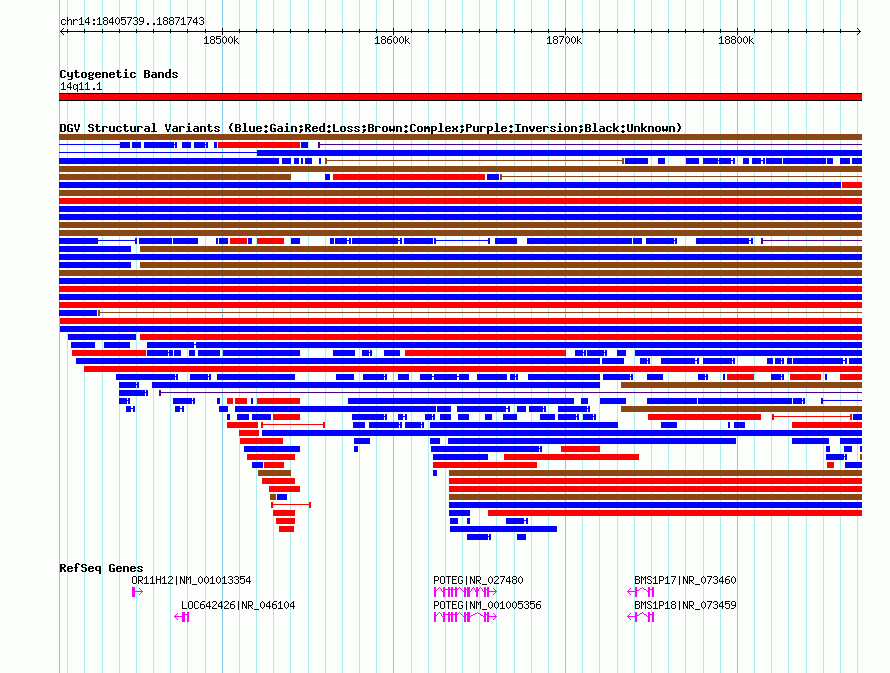The width and height of the screenshot is (890, 673).
Task: Open the POTEG NR_027480 transcript glyph
Action: click(x=465, y=592)
